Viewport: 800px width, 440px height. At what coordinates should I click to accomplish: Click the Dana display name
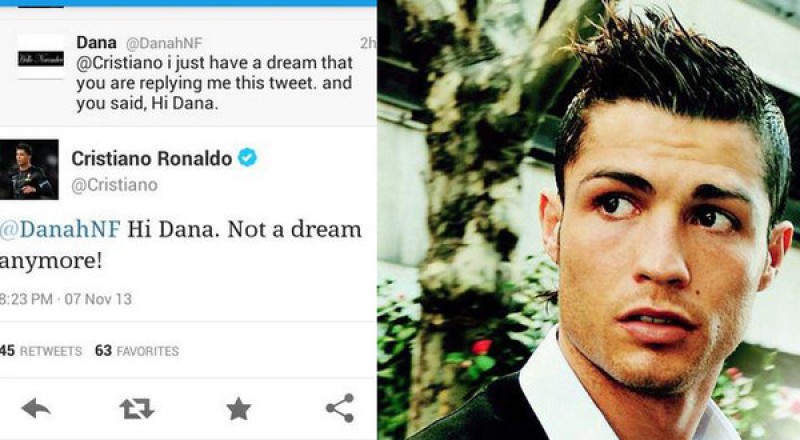(96, 42)
